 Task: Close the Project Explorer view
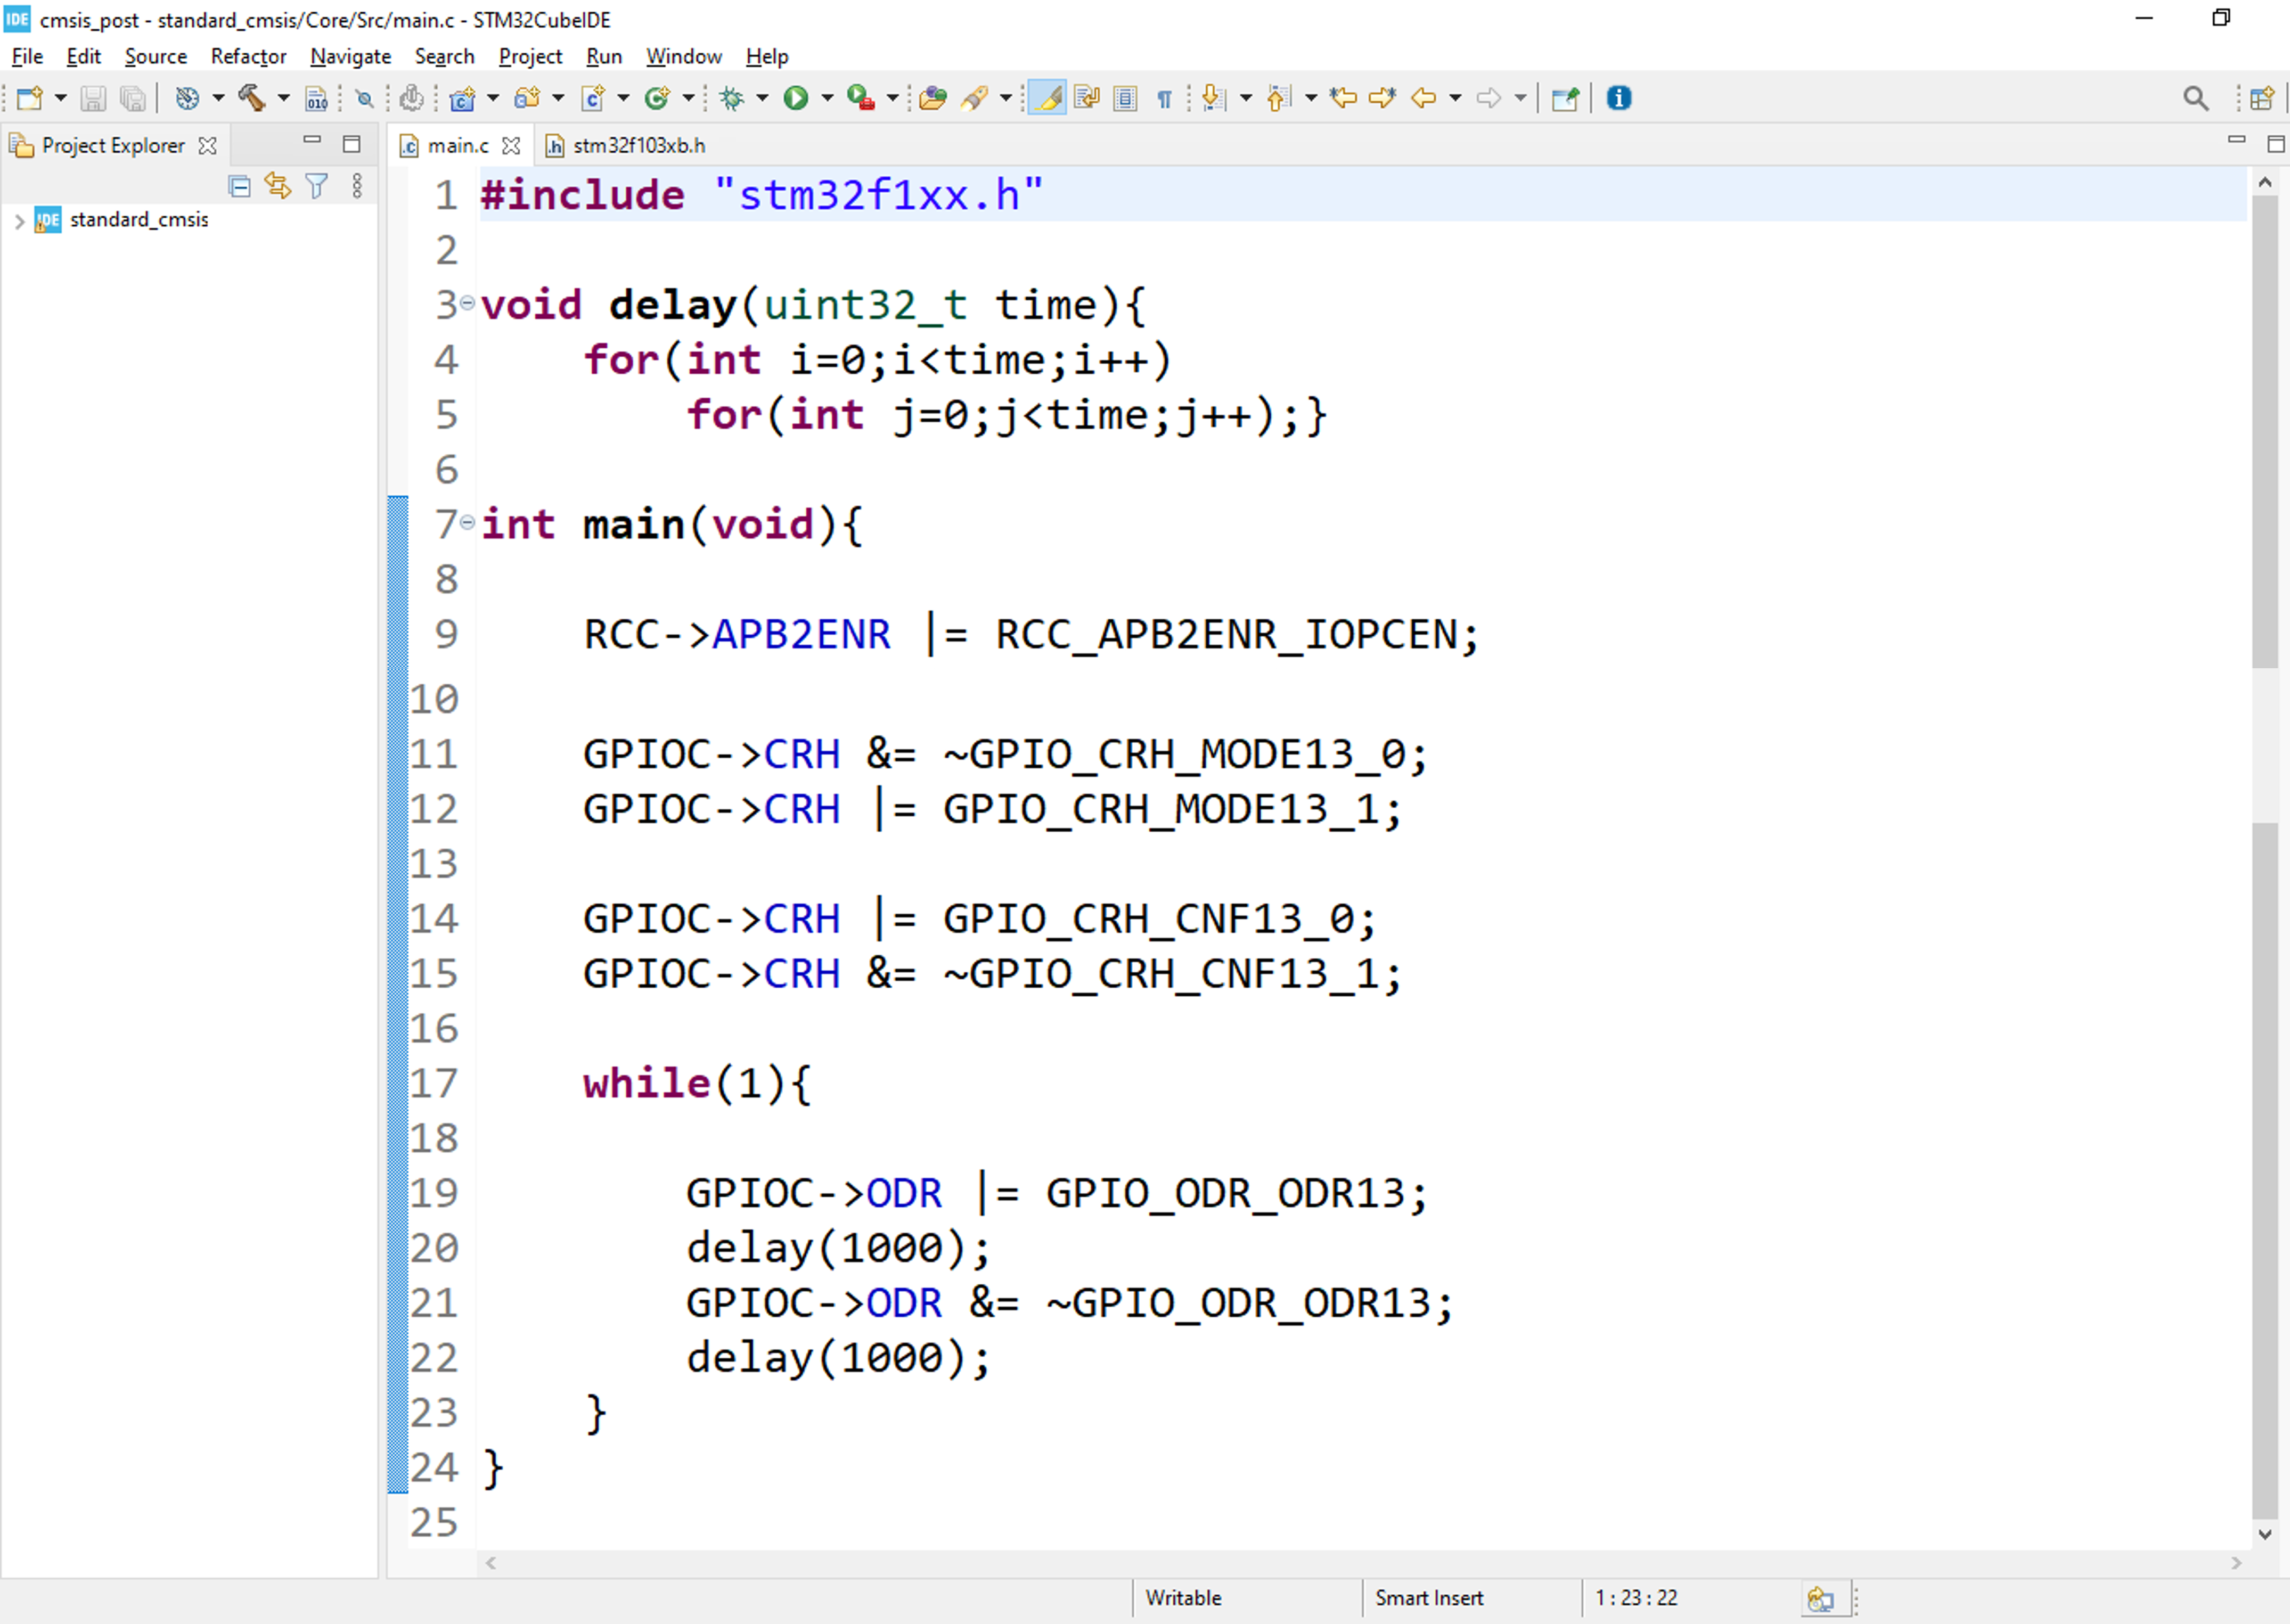pyautogui.click(x=207, y=146)
